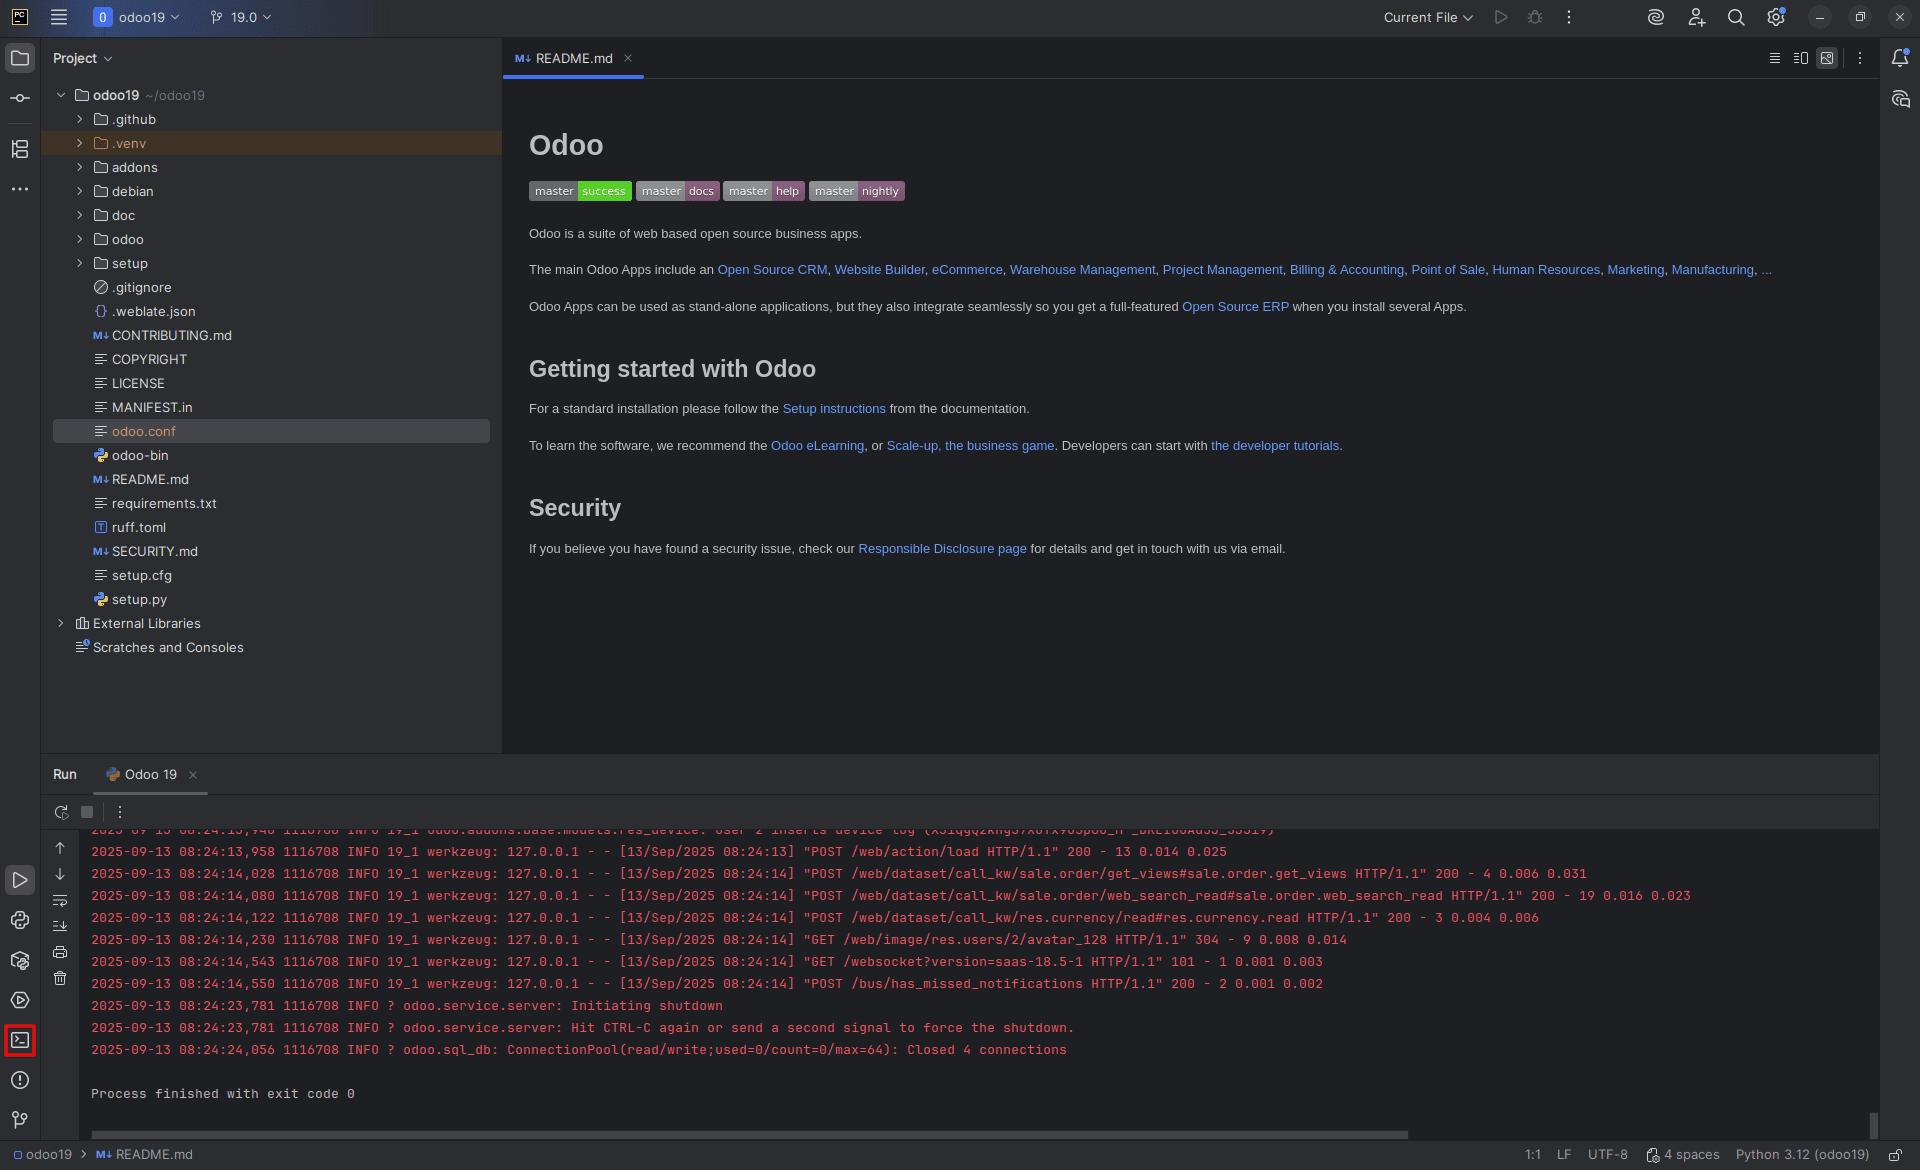
Task: Rerun Odoo 19 configuration
Action: pos(61,812)
